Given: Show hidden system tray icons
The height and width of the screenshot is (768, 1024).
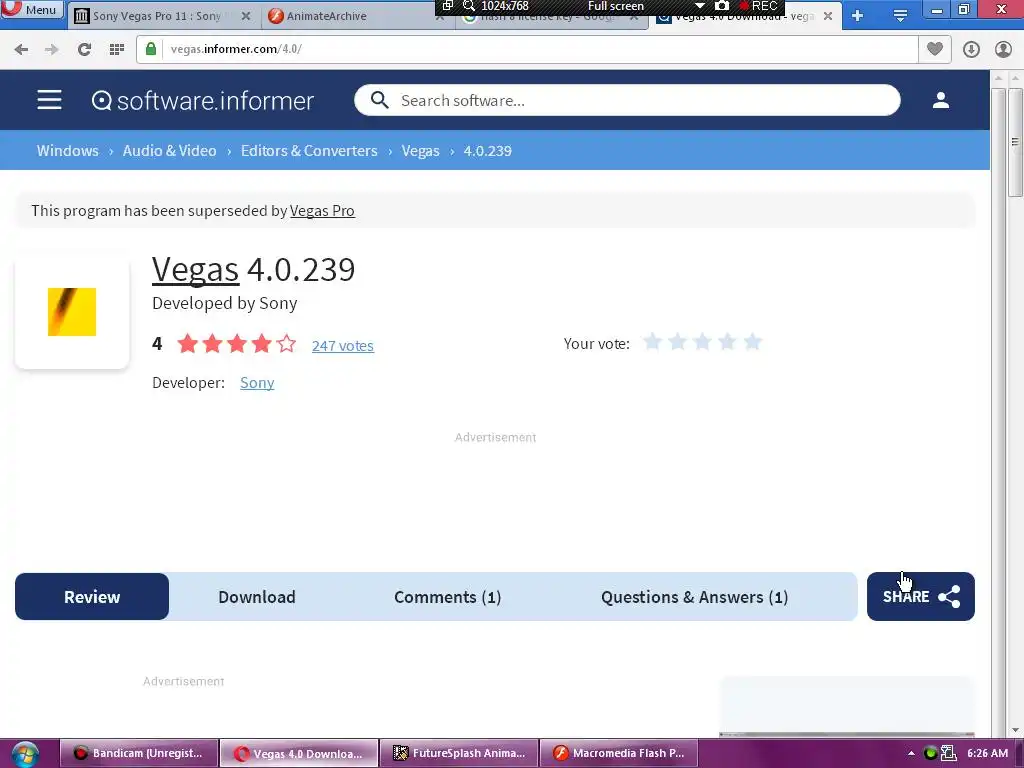Looking at the screenshot, I should (x=911, y=754).
